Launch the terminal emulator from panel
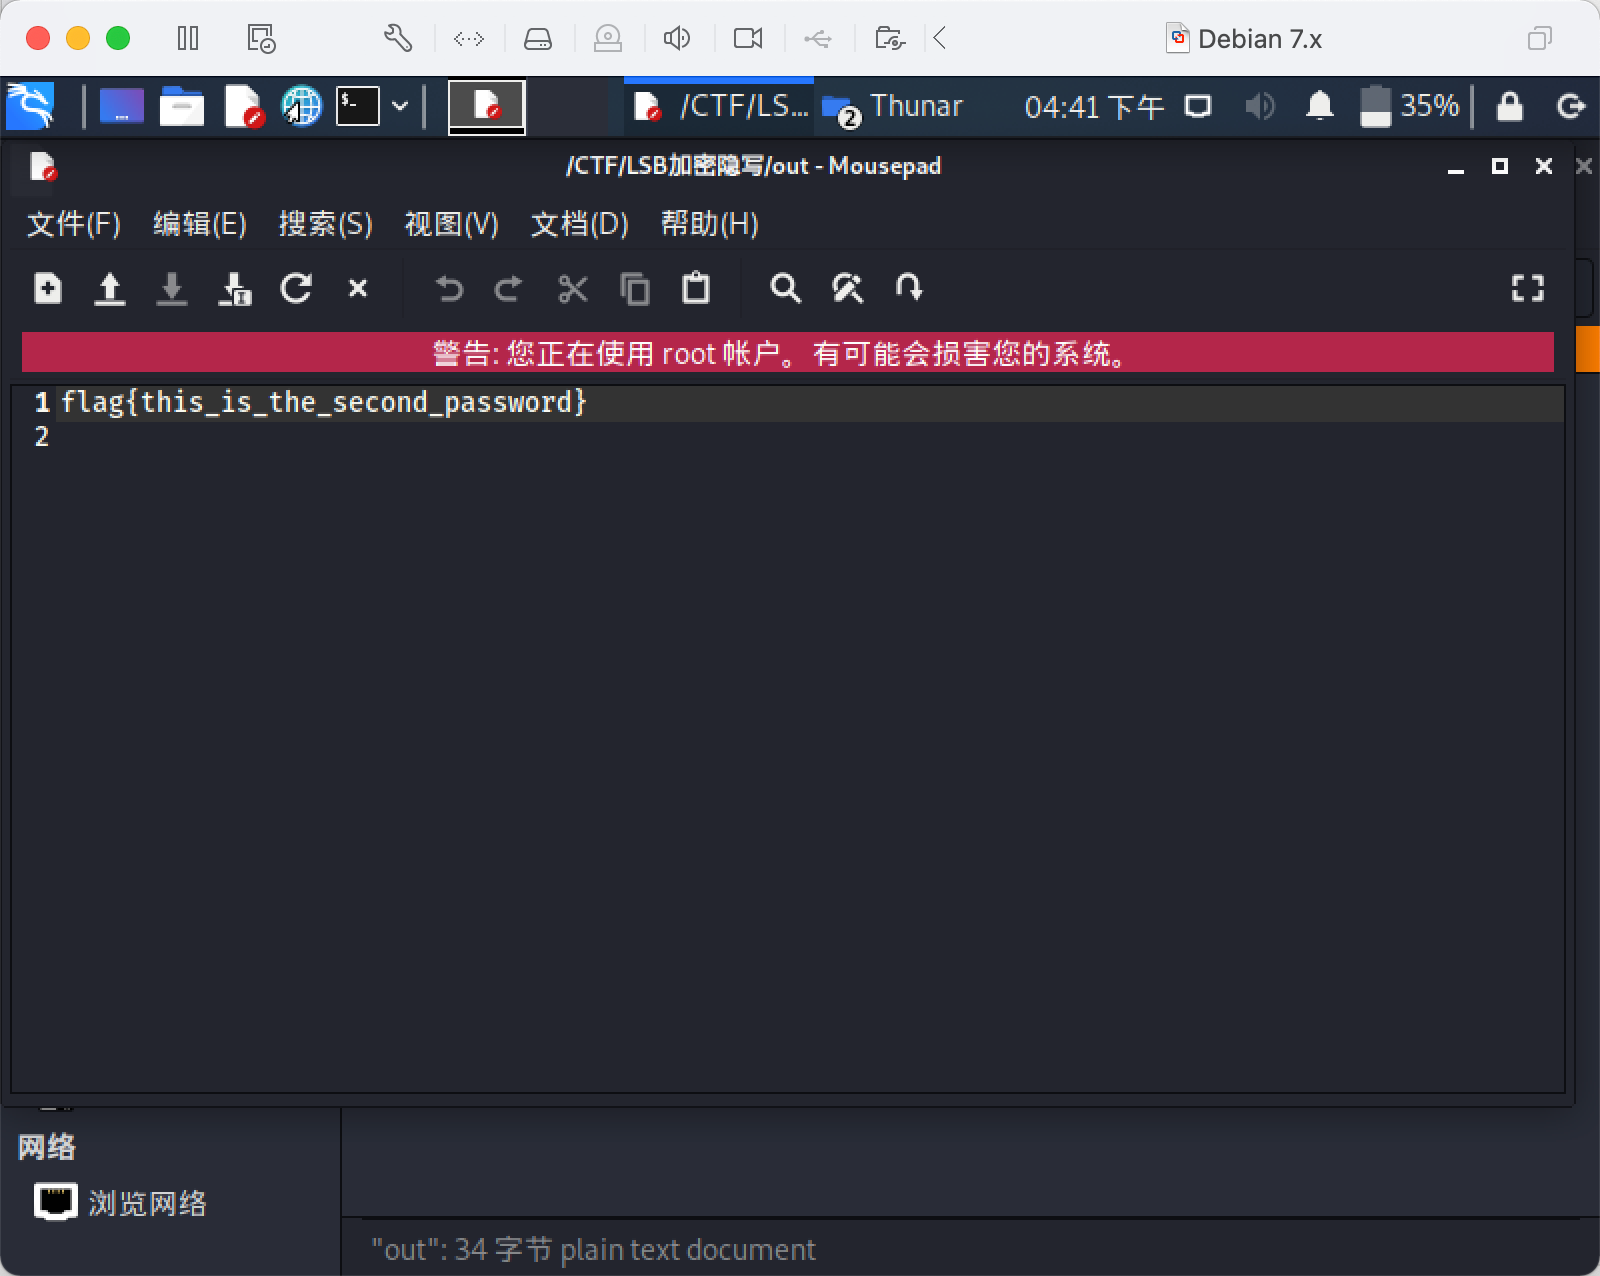Screen dimensions: 1600x1276 click(x=358, y=106)
